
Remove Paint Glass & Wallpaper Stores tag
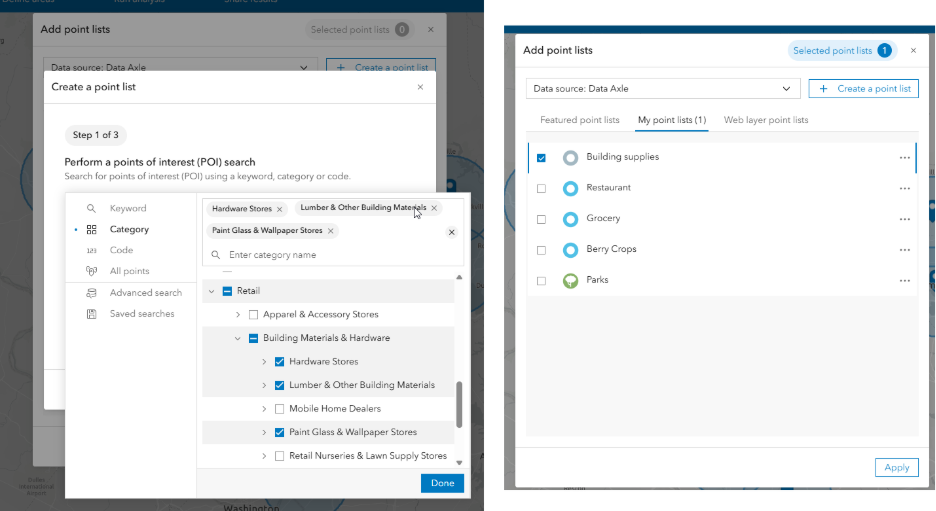click(x=331, y=231)
